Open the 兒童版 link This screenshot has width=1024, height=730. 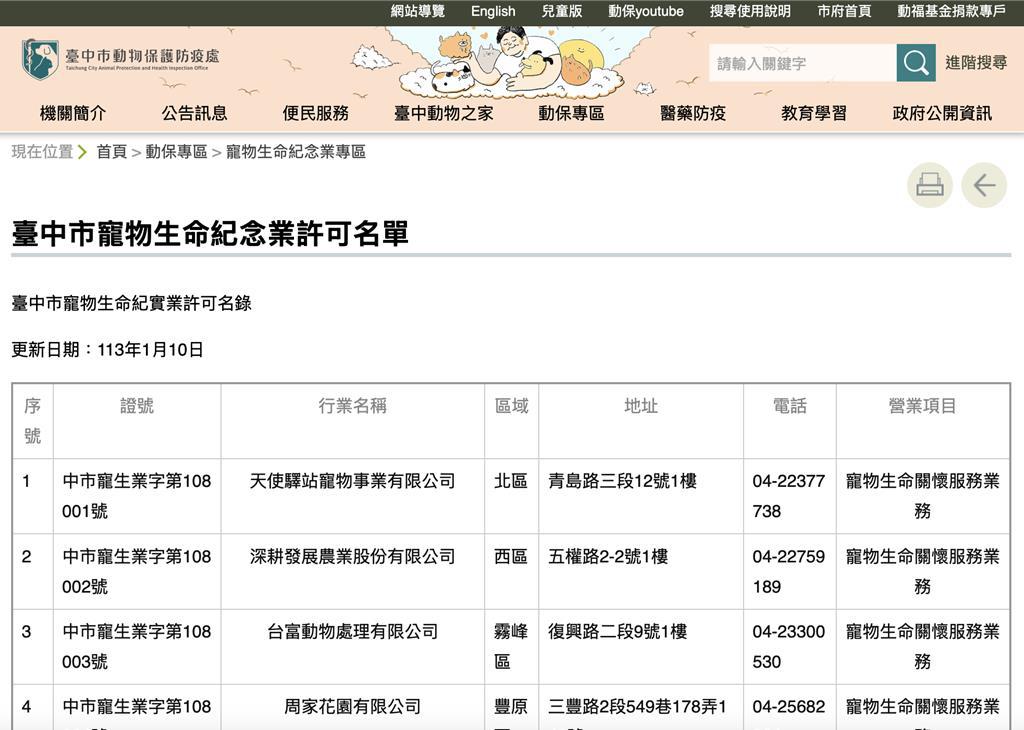(562, 11)
